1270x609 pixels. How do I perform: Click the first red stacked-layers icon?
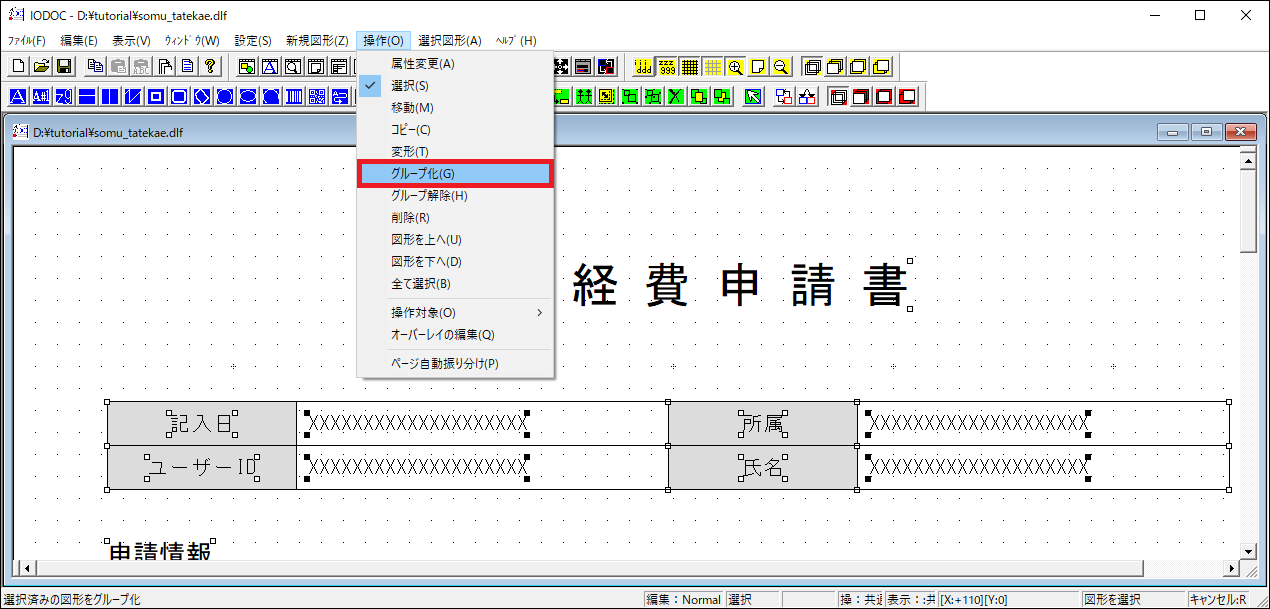tap(838, 97)
